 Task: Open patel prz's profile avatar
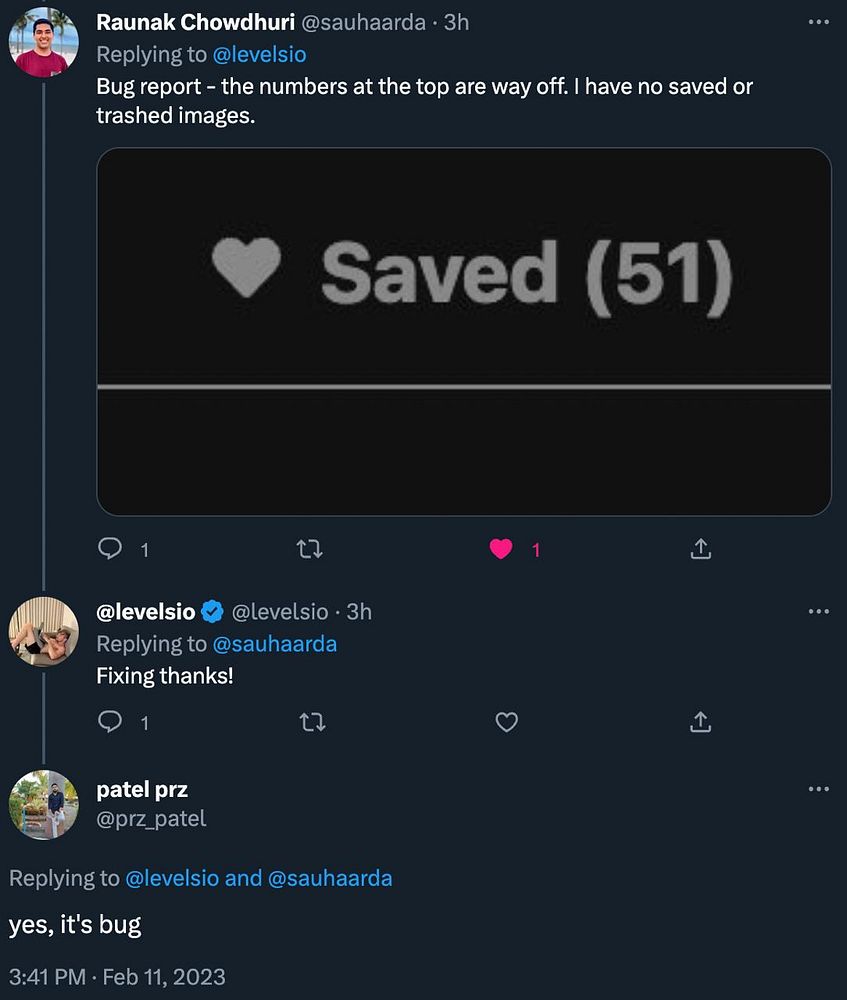coord(43,804)
